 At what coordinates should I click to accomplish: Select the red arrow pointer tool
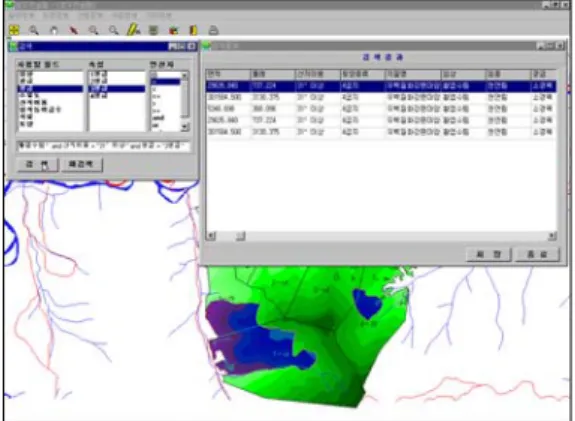click(74, 30)
